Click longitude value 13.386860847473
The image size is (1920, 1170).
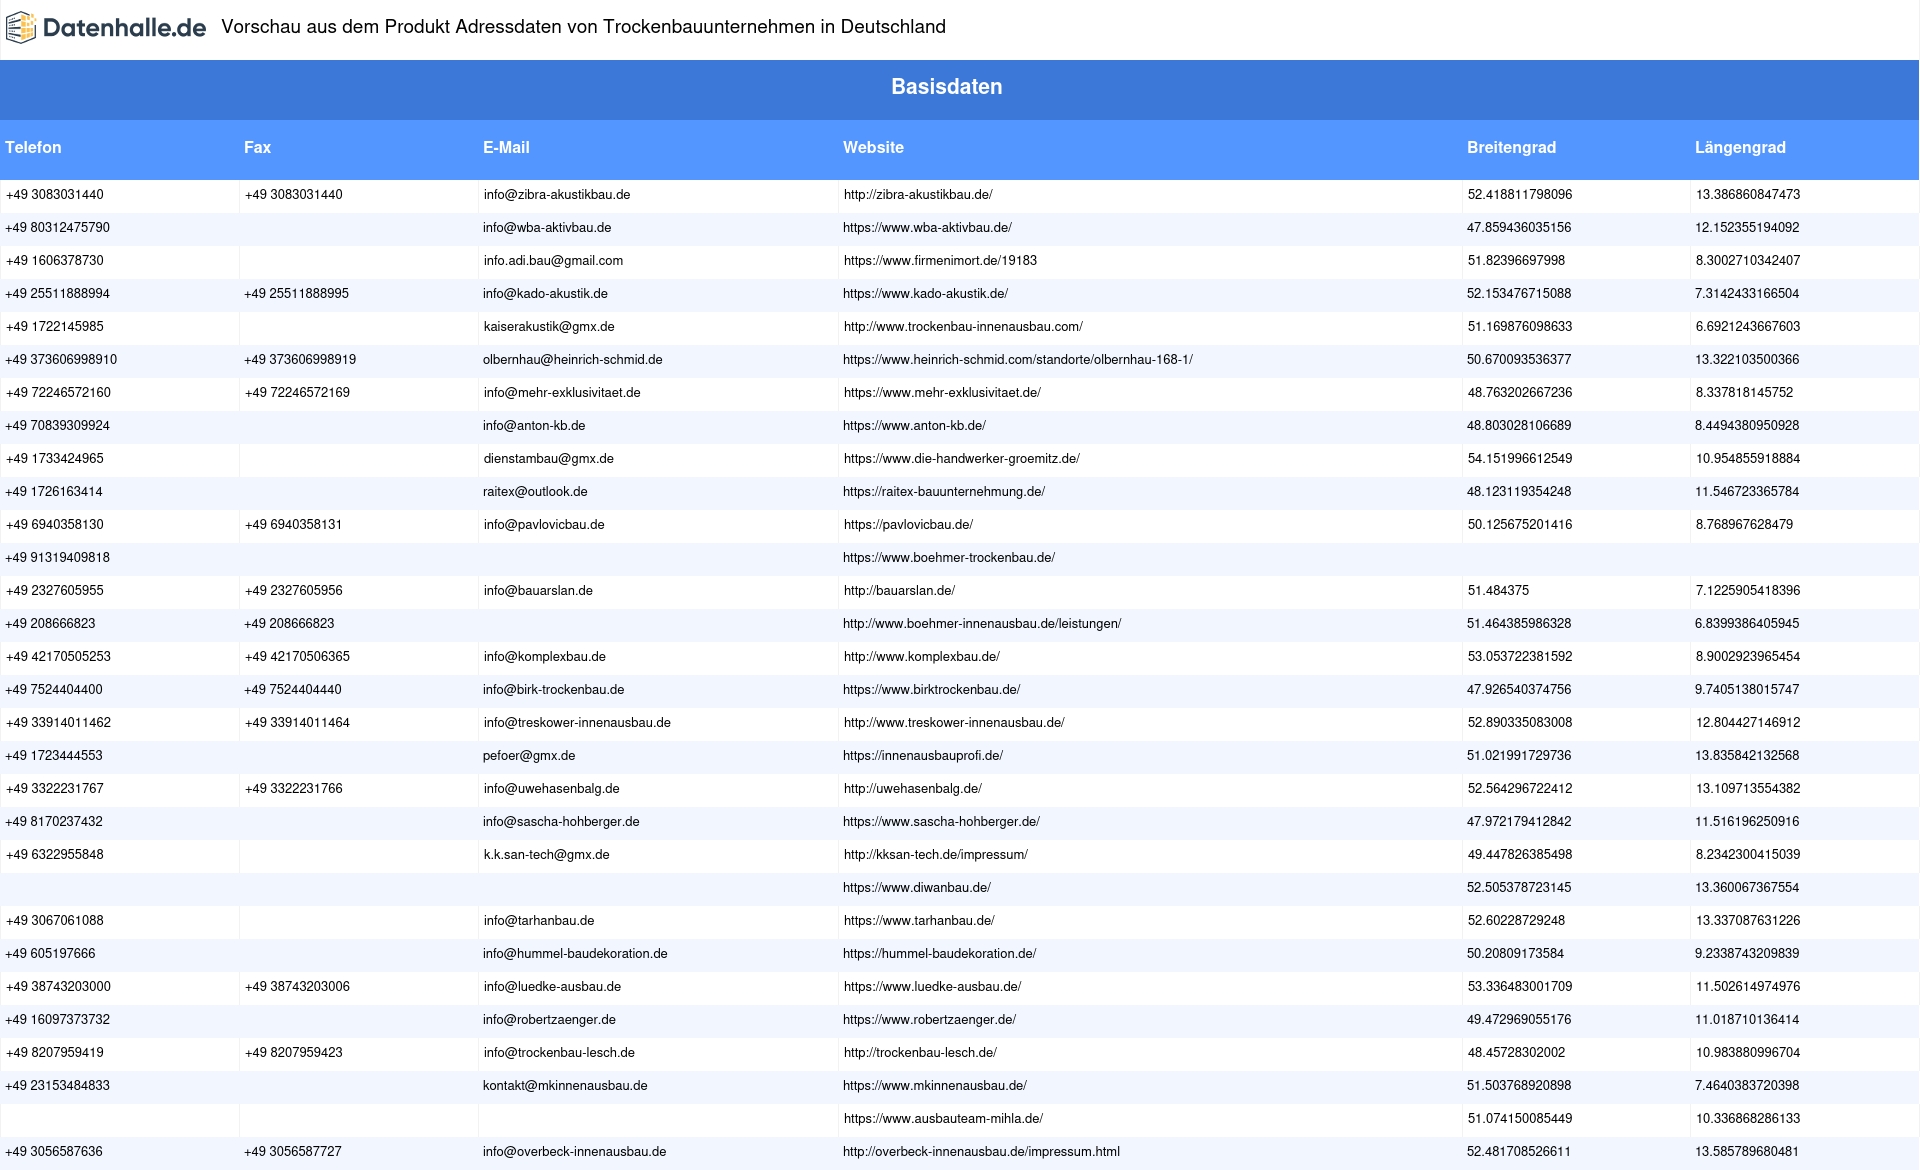tap(1748, 195)
